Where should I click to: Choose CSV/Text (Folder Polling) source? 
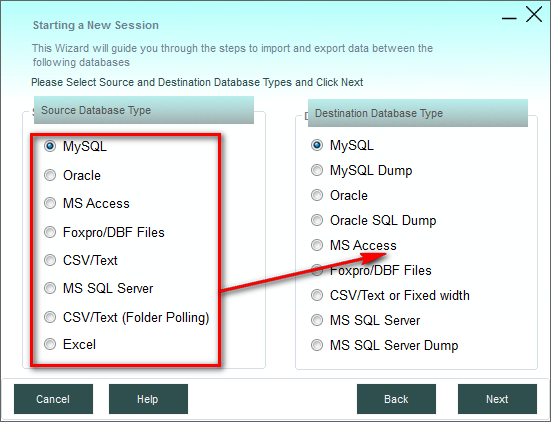[x=50, y=317]
